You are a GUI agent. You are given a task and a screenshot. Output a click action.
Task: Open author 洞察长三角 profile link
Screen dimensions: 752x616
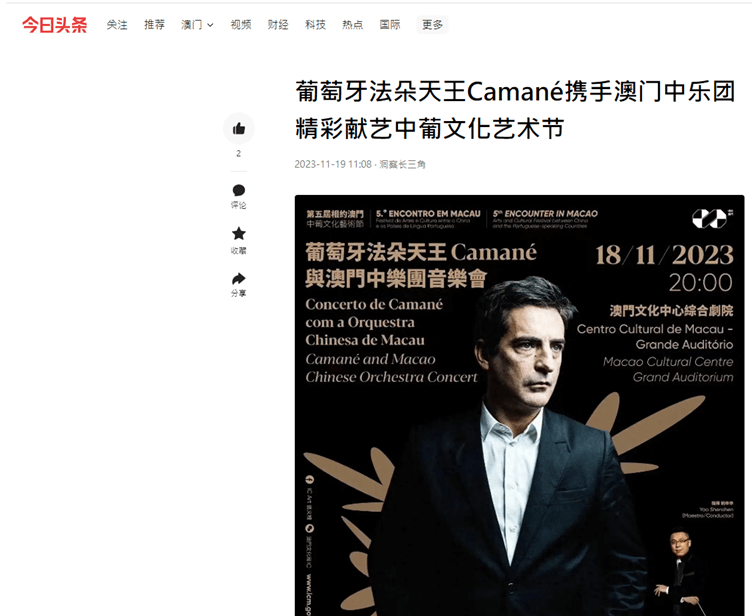coord(402,165)
